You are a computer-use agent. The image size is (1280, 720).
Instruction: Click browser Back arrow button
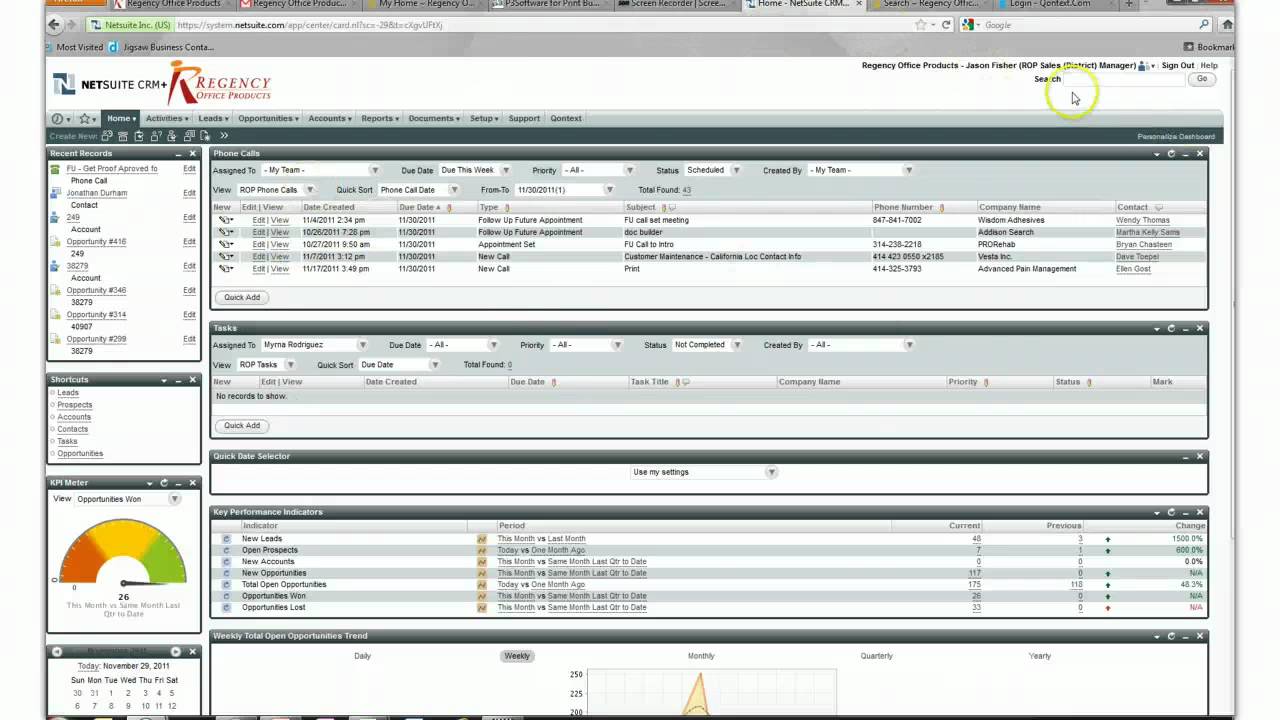pos(55,25)
